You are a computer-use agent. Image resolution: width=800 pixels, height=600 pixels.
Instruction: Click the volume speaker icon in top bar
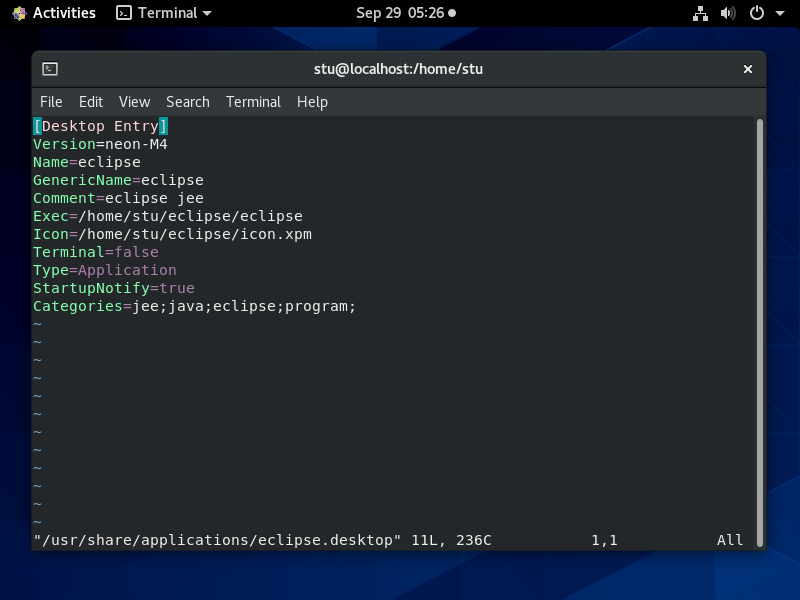click(x=728, y=13)
